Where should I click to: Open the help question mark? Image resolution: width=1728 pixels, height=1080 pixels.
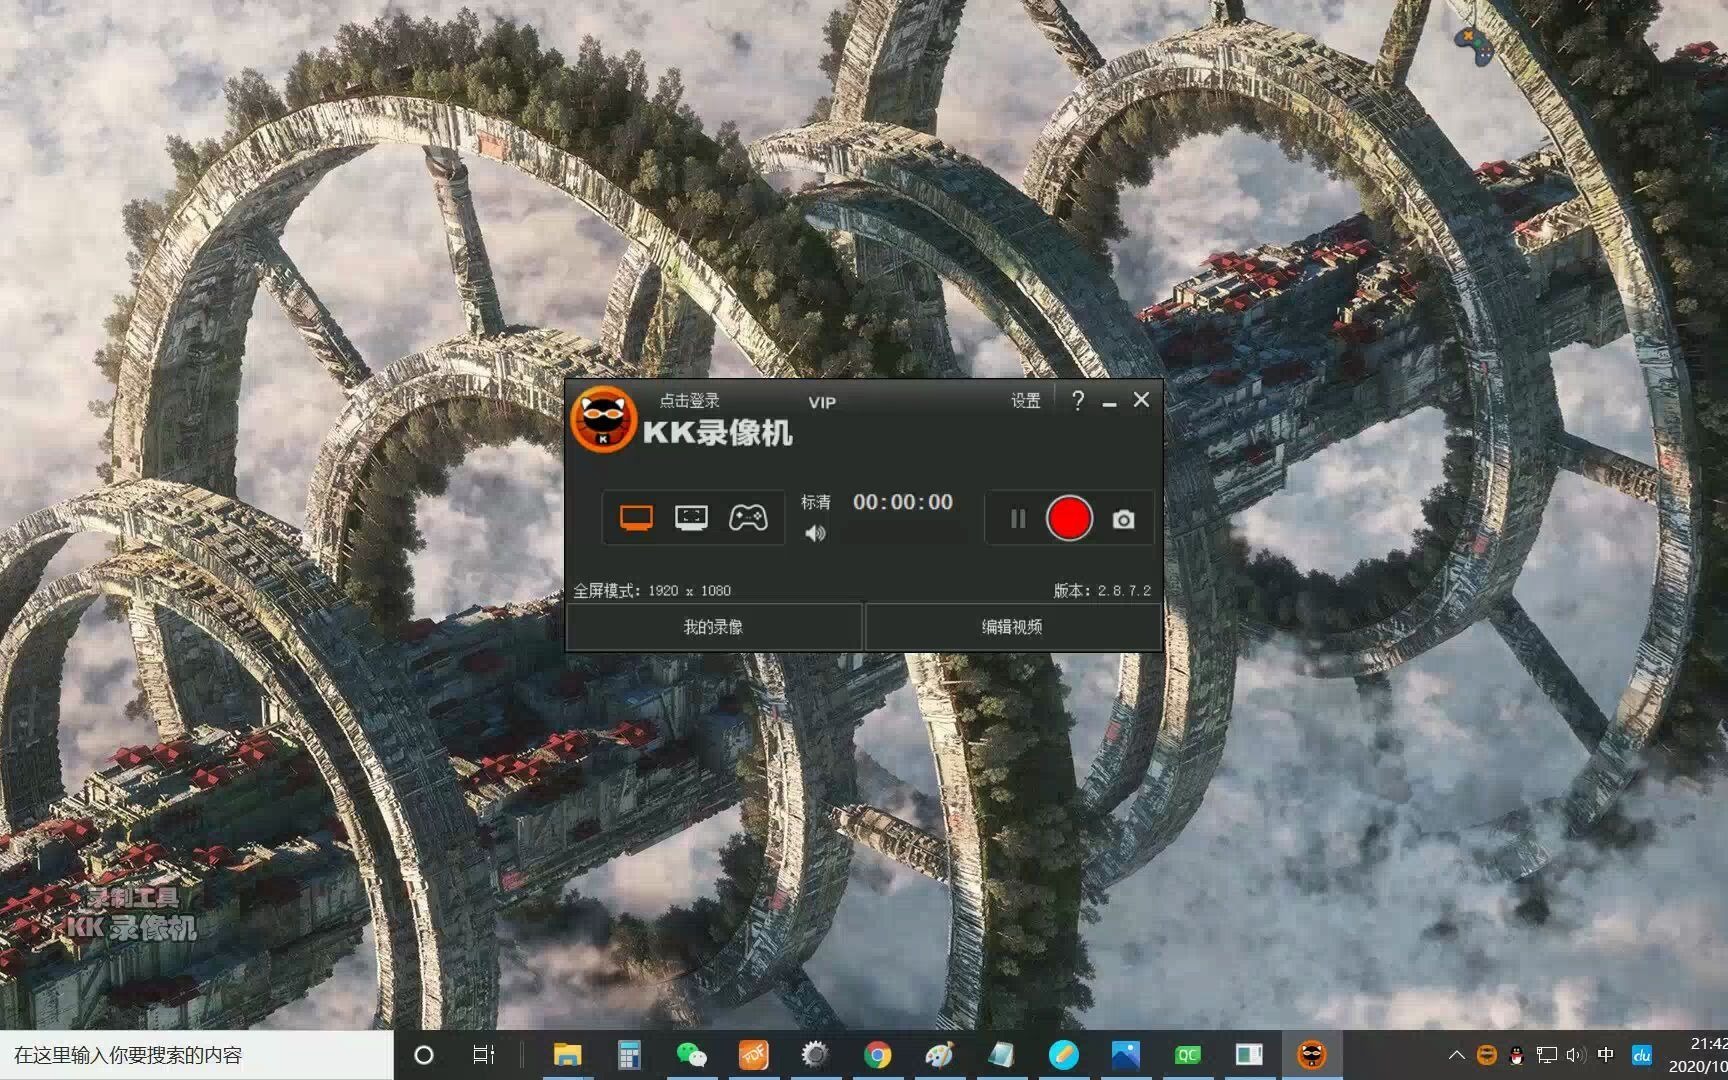1078,400
